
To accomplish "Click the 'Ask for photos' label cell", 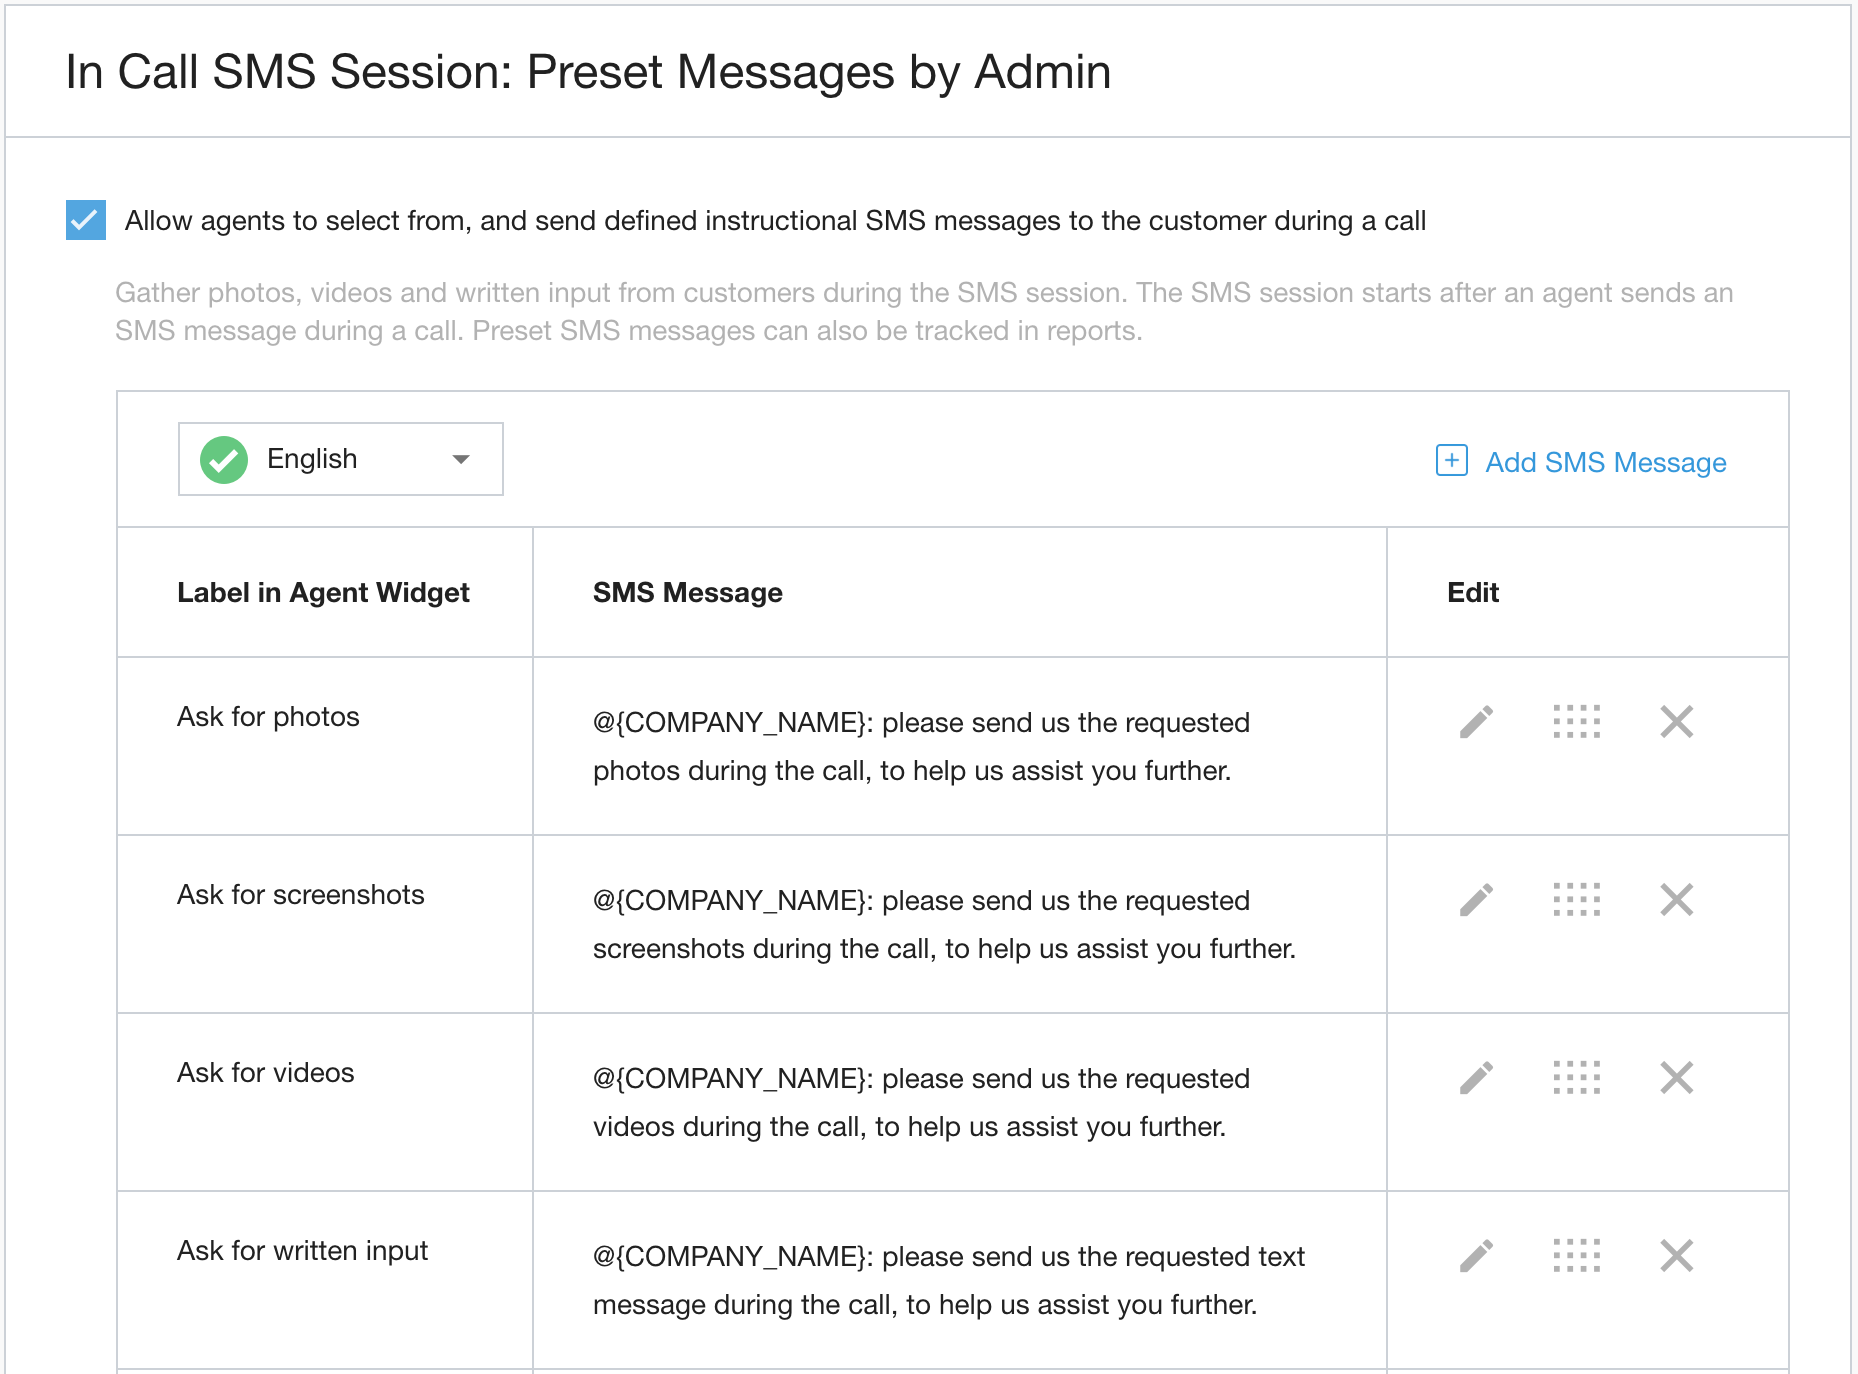I will point(268,717).
